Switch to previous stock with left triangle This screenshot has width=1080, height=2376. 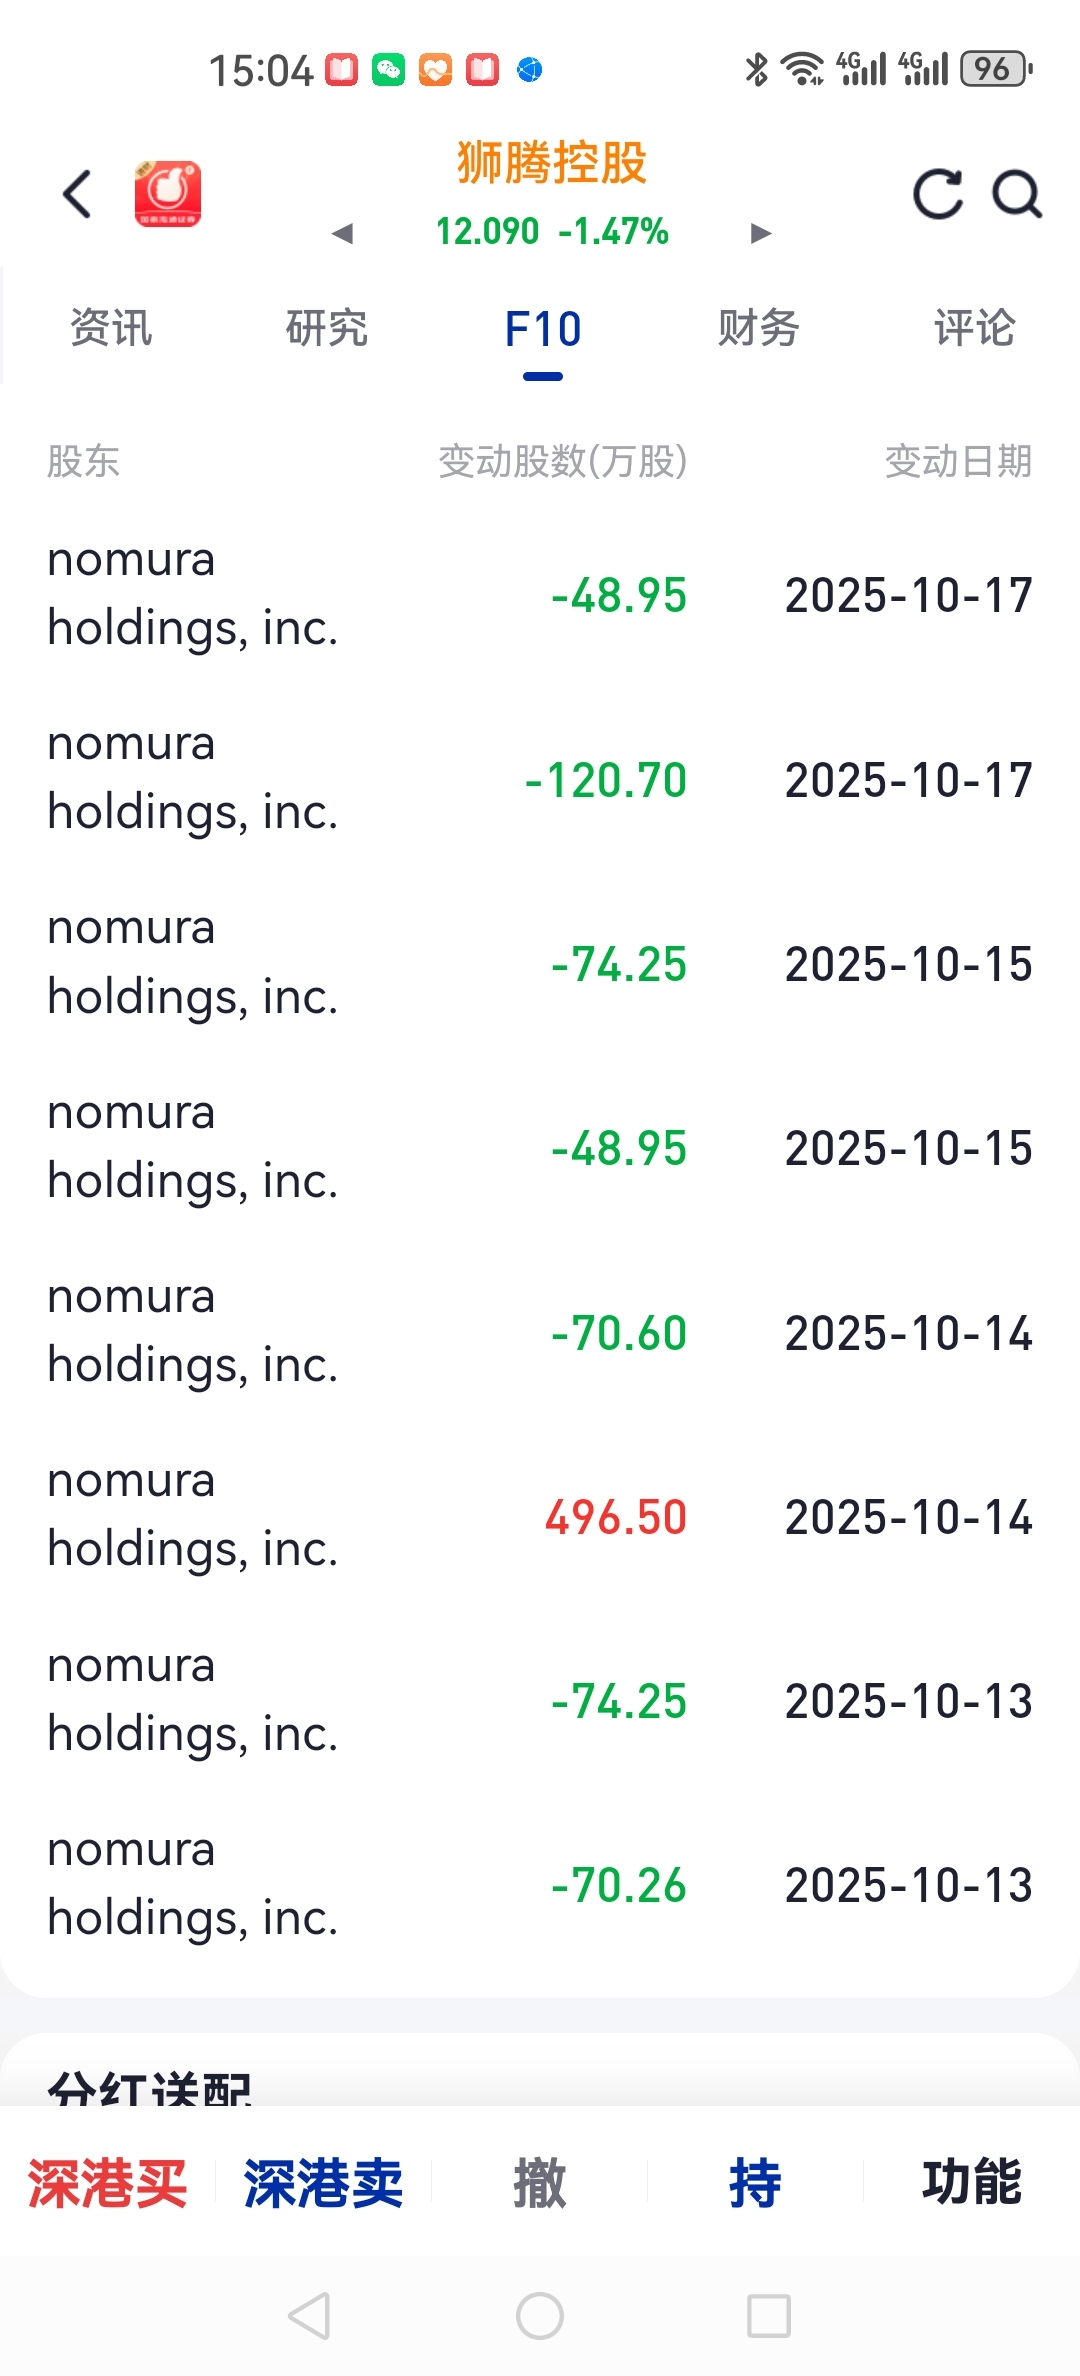(x=343, y=234)
